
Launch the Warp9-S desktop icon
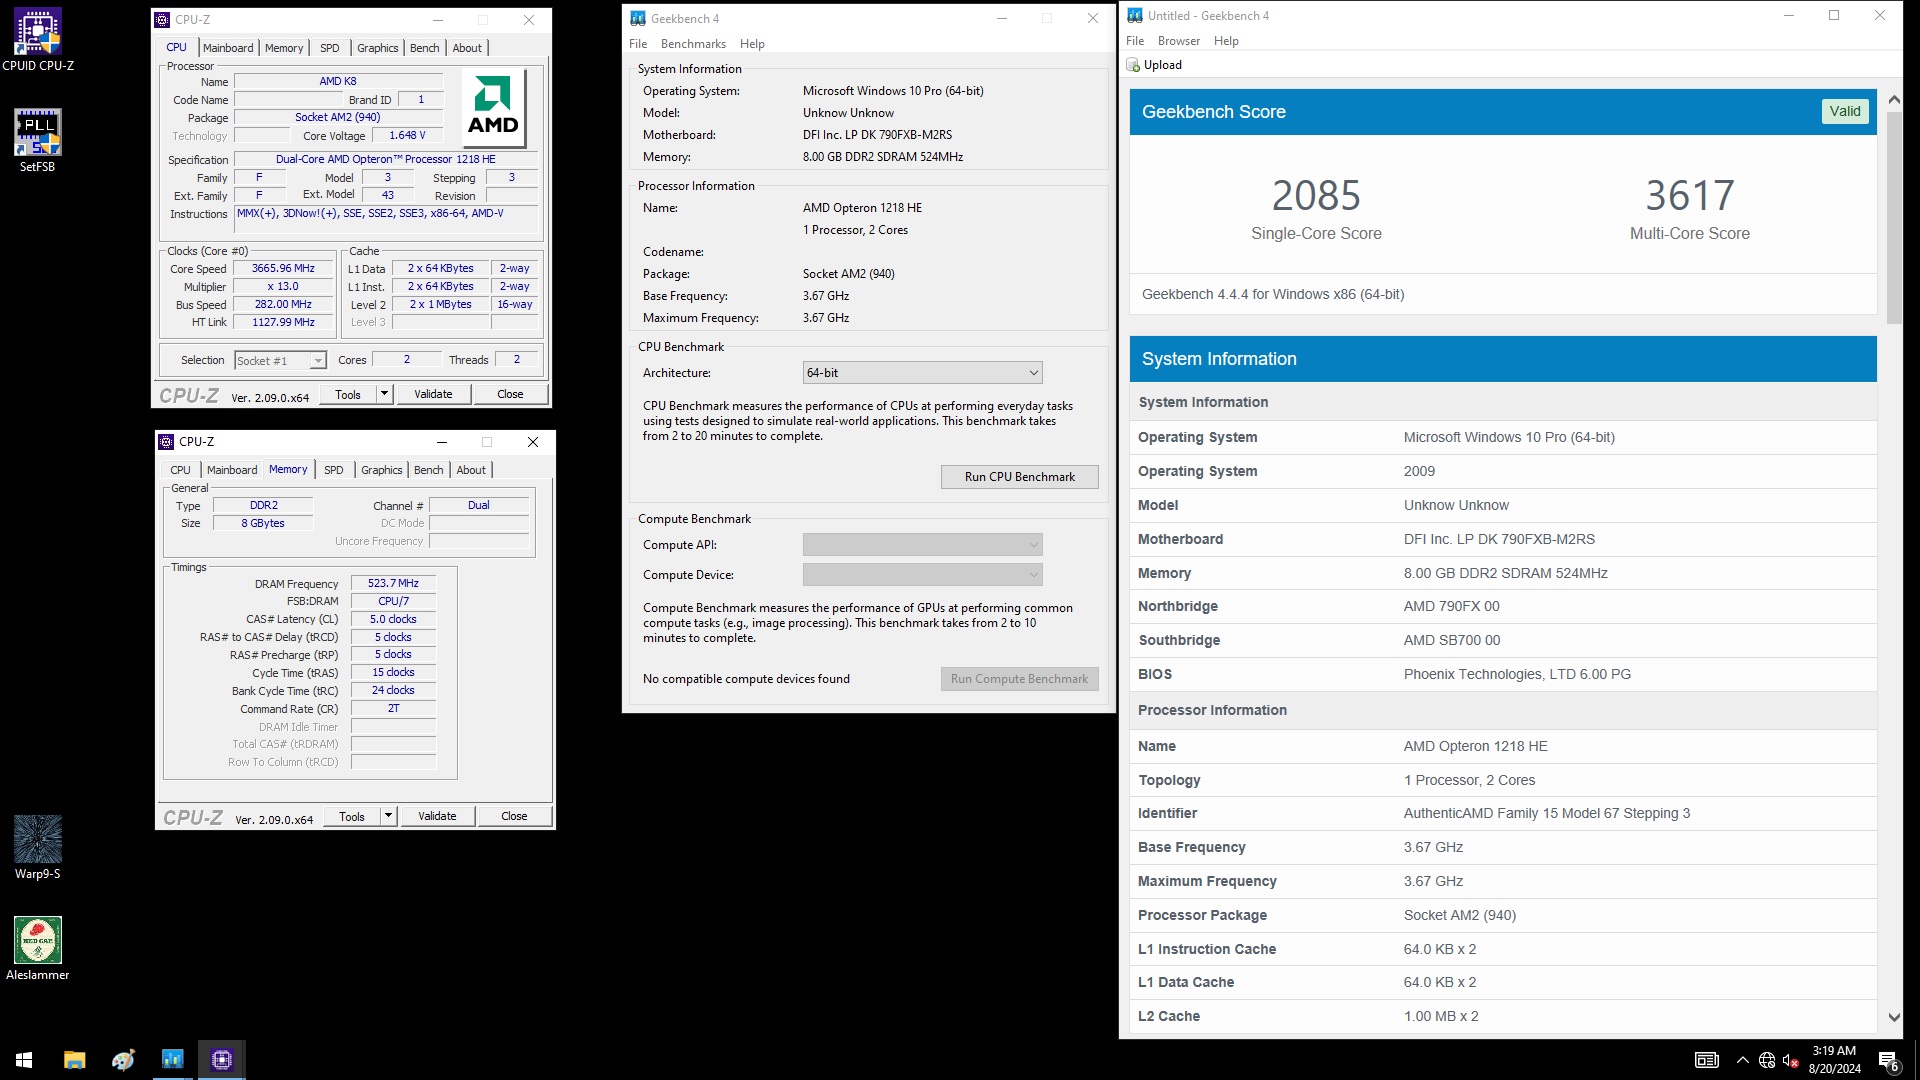(x=38, y=847)
